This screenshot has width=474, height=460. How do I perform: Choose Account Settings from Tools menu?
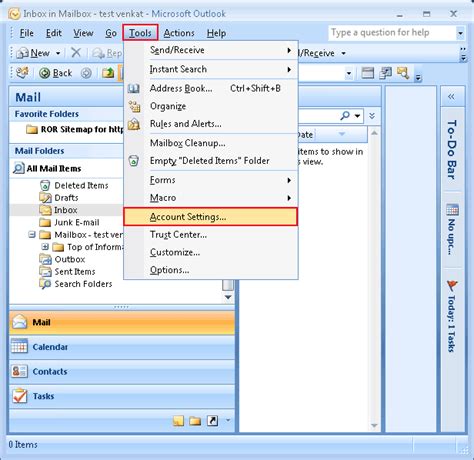(x=210, y=217)
